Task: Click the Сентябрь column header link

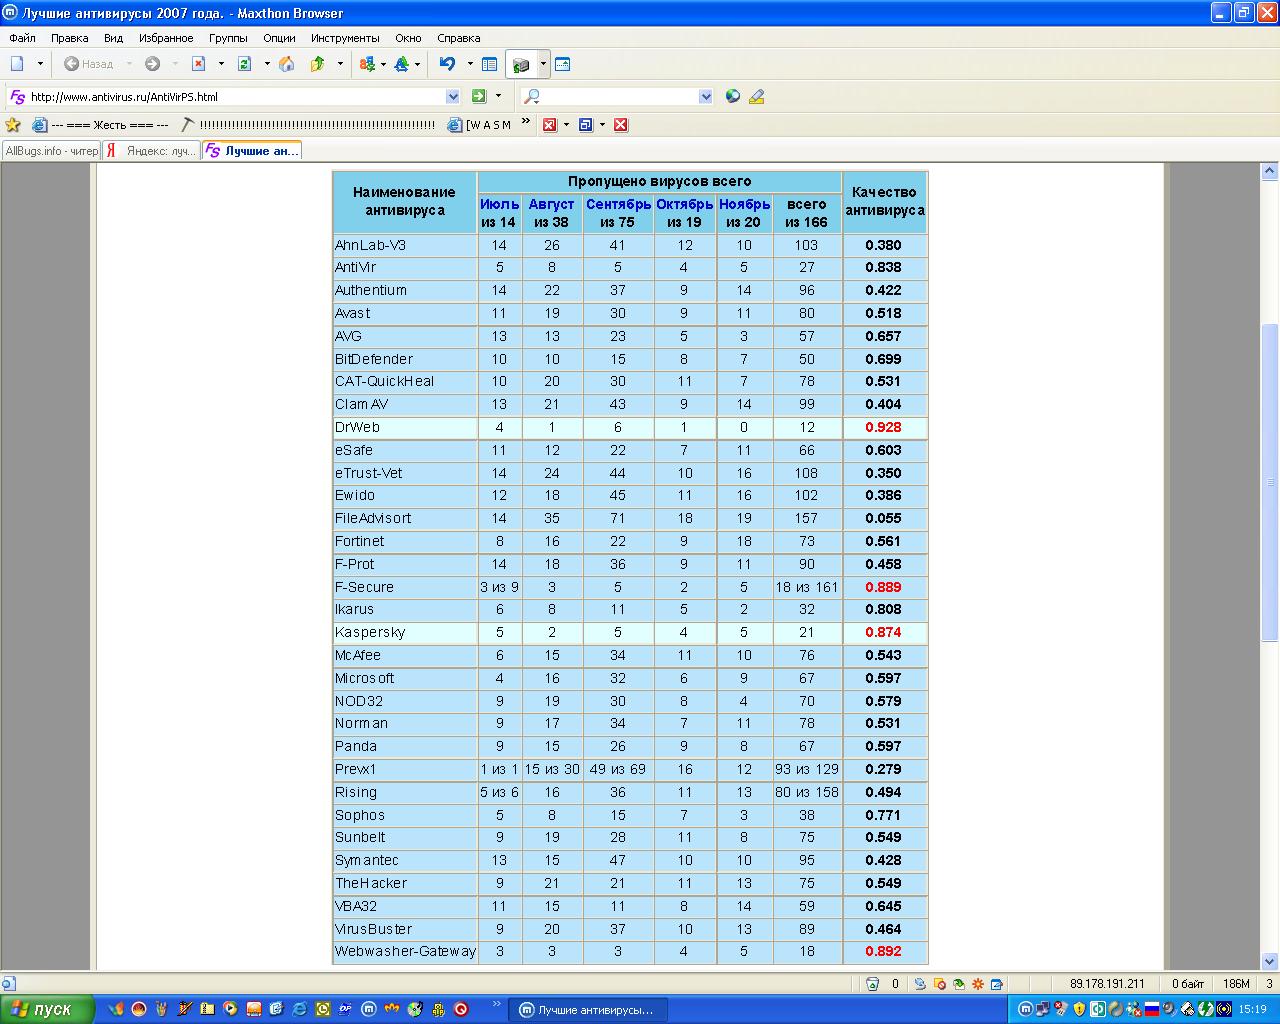Action: pyautogui.click(x=618, y=204)
